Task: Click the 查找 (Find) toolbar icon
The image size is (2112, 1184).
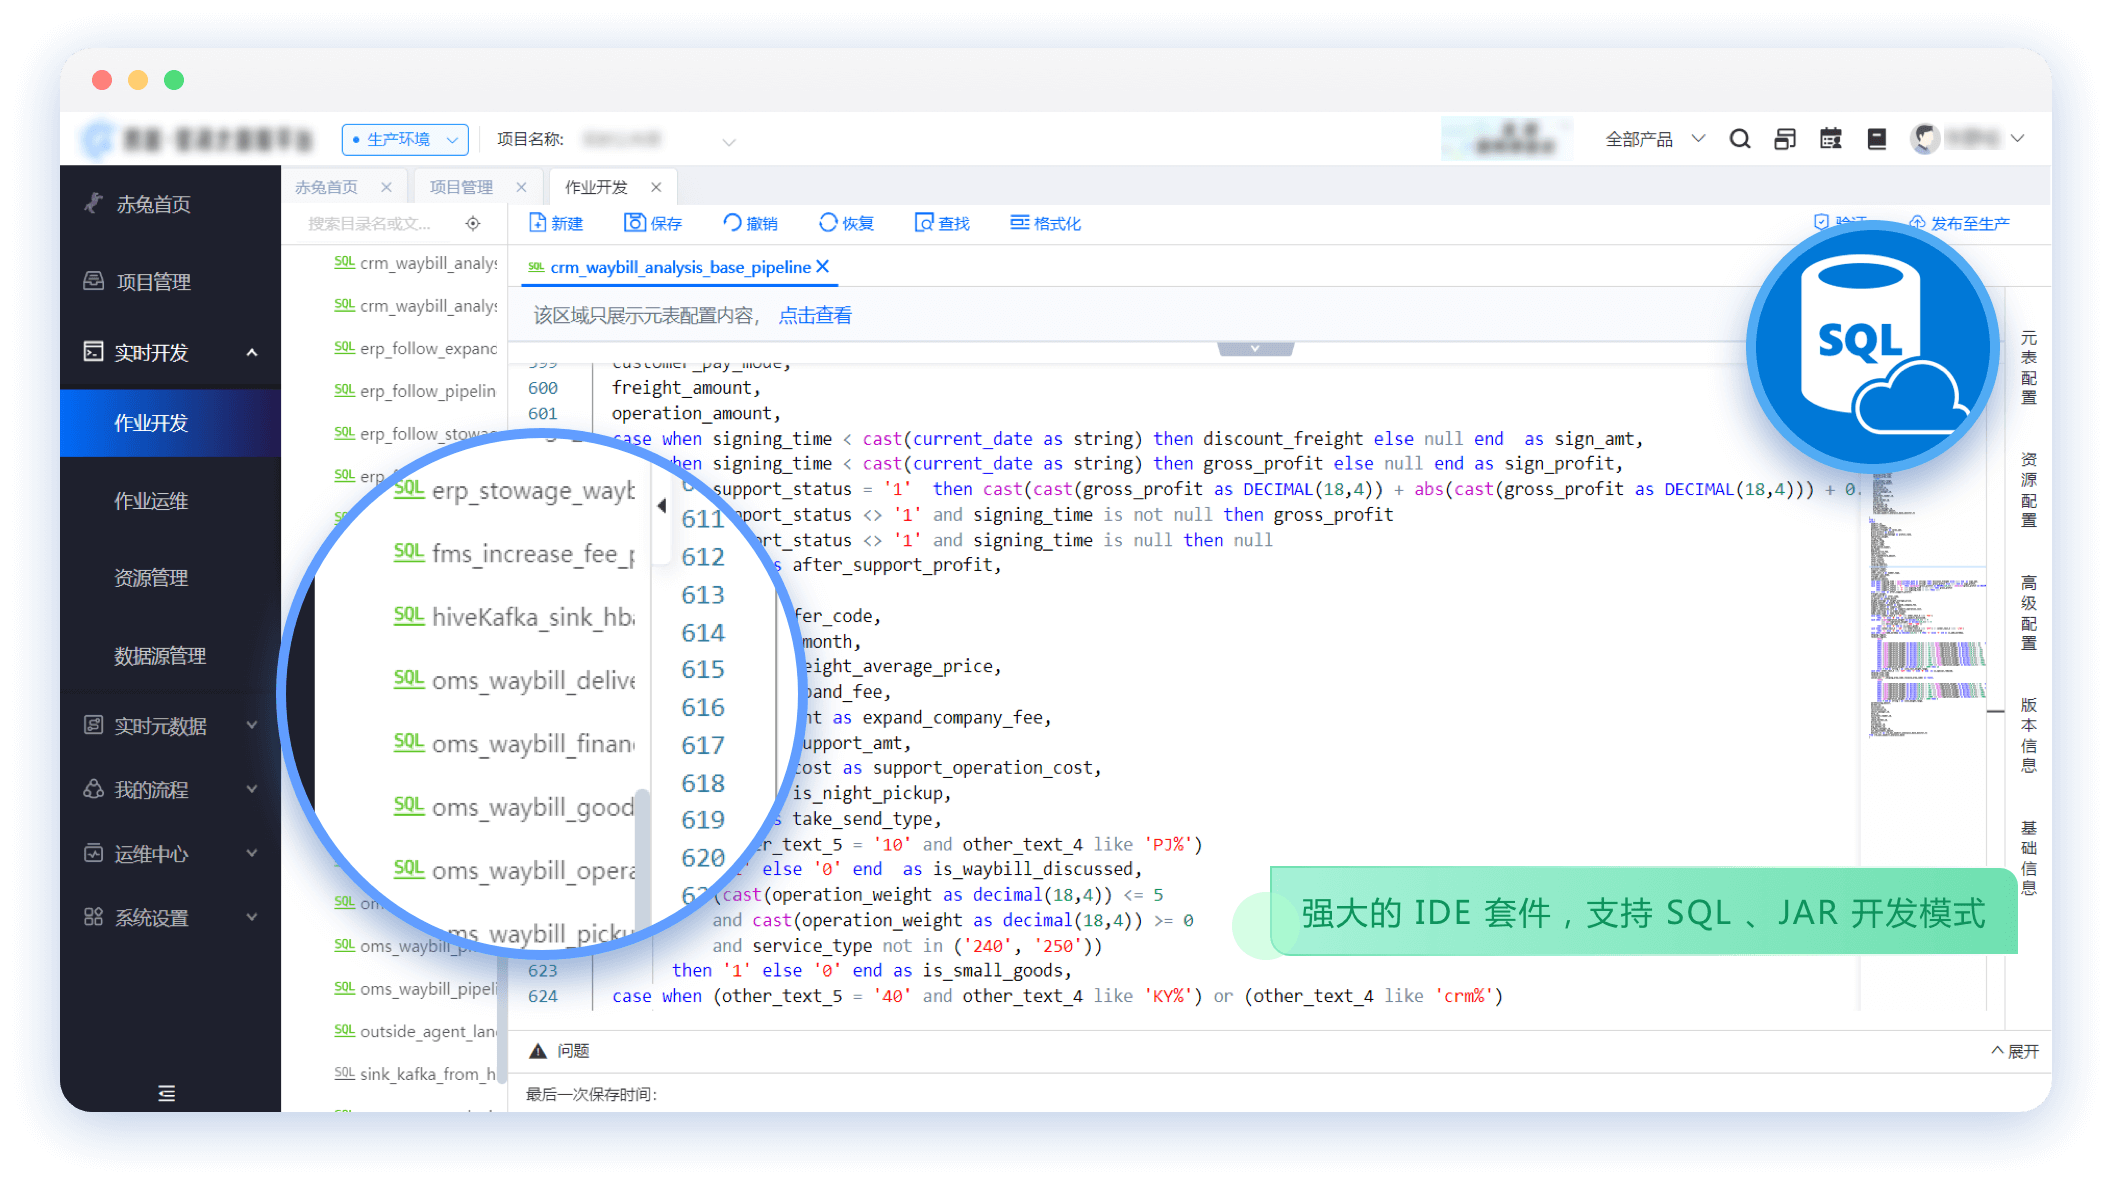Action: click(x=924, y=223)
